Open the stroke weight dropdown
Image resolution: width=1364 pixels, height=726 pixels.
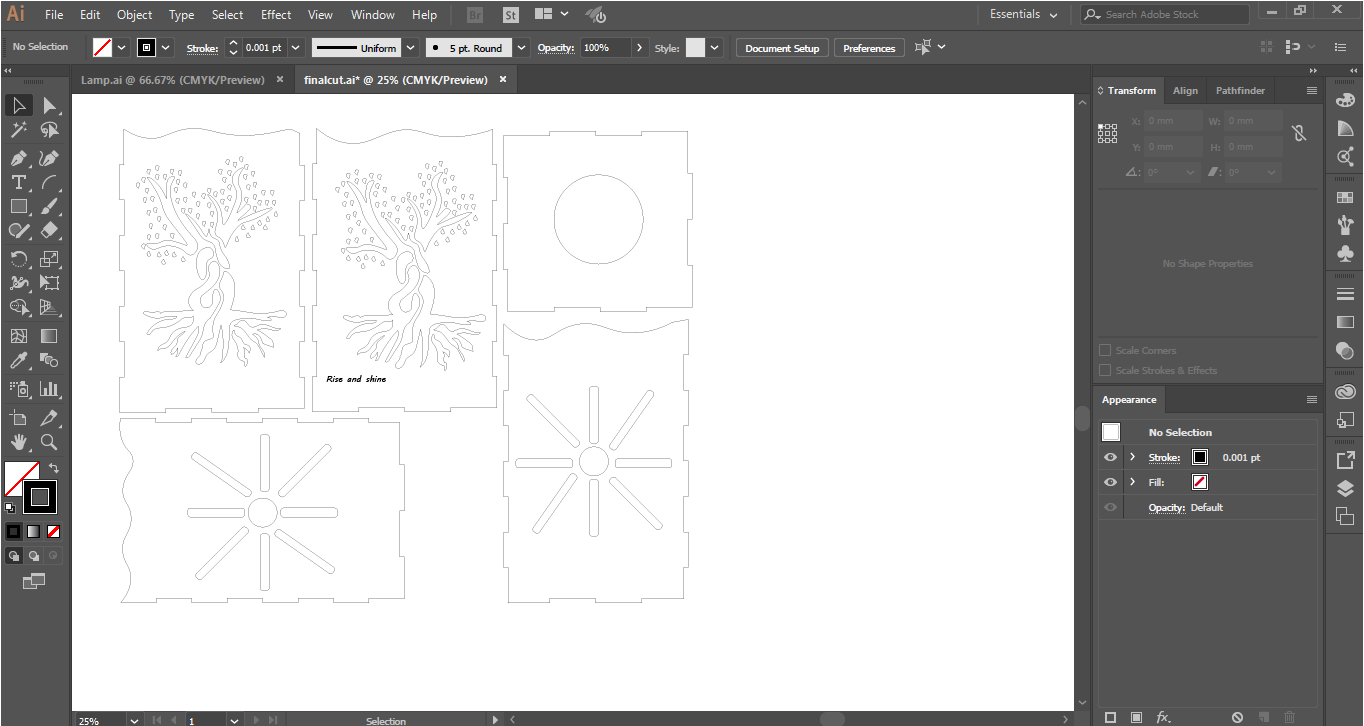coord(297,48)
